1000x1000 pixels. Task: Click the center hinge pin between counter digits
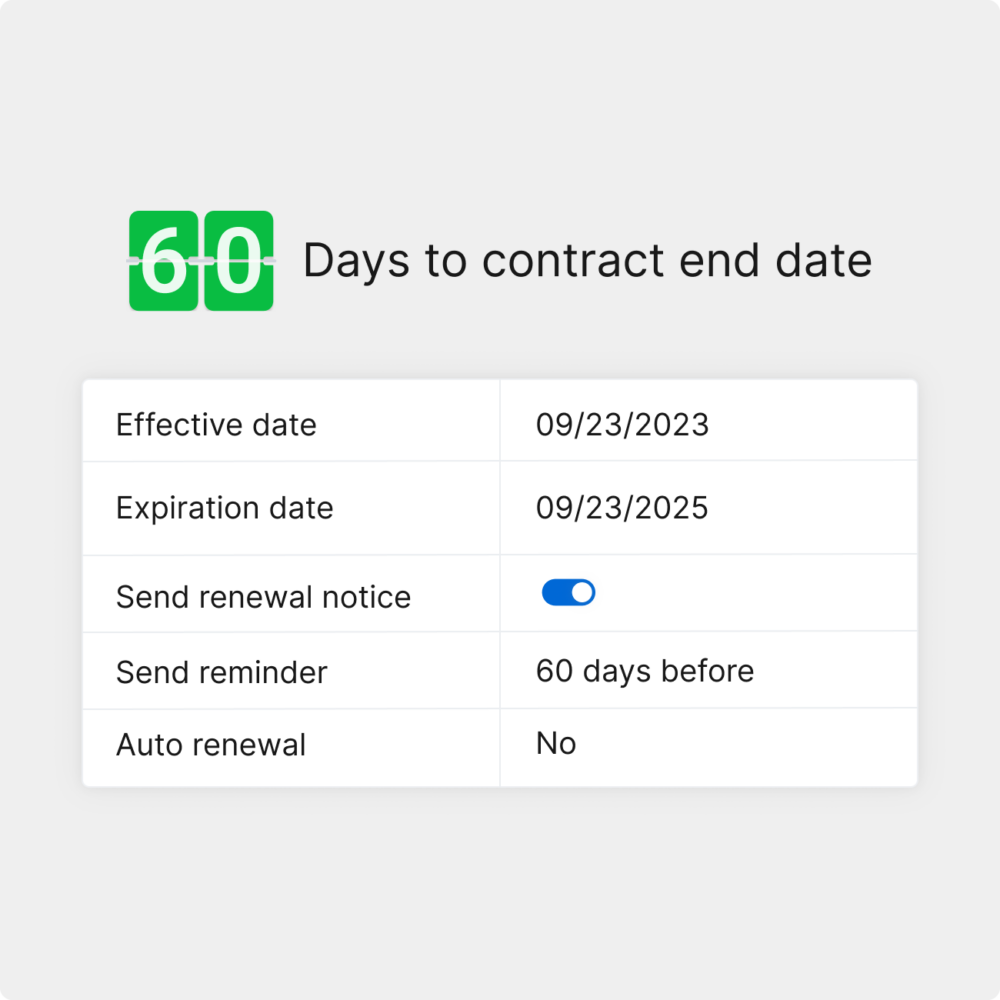pos(201,260)
